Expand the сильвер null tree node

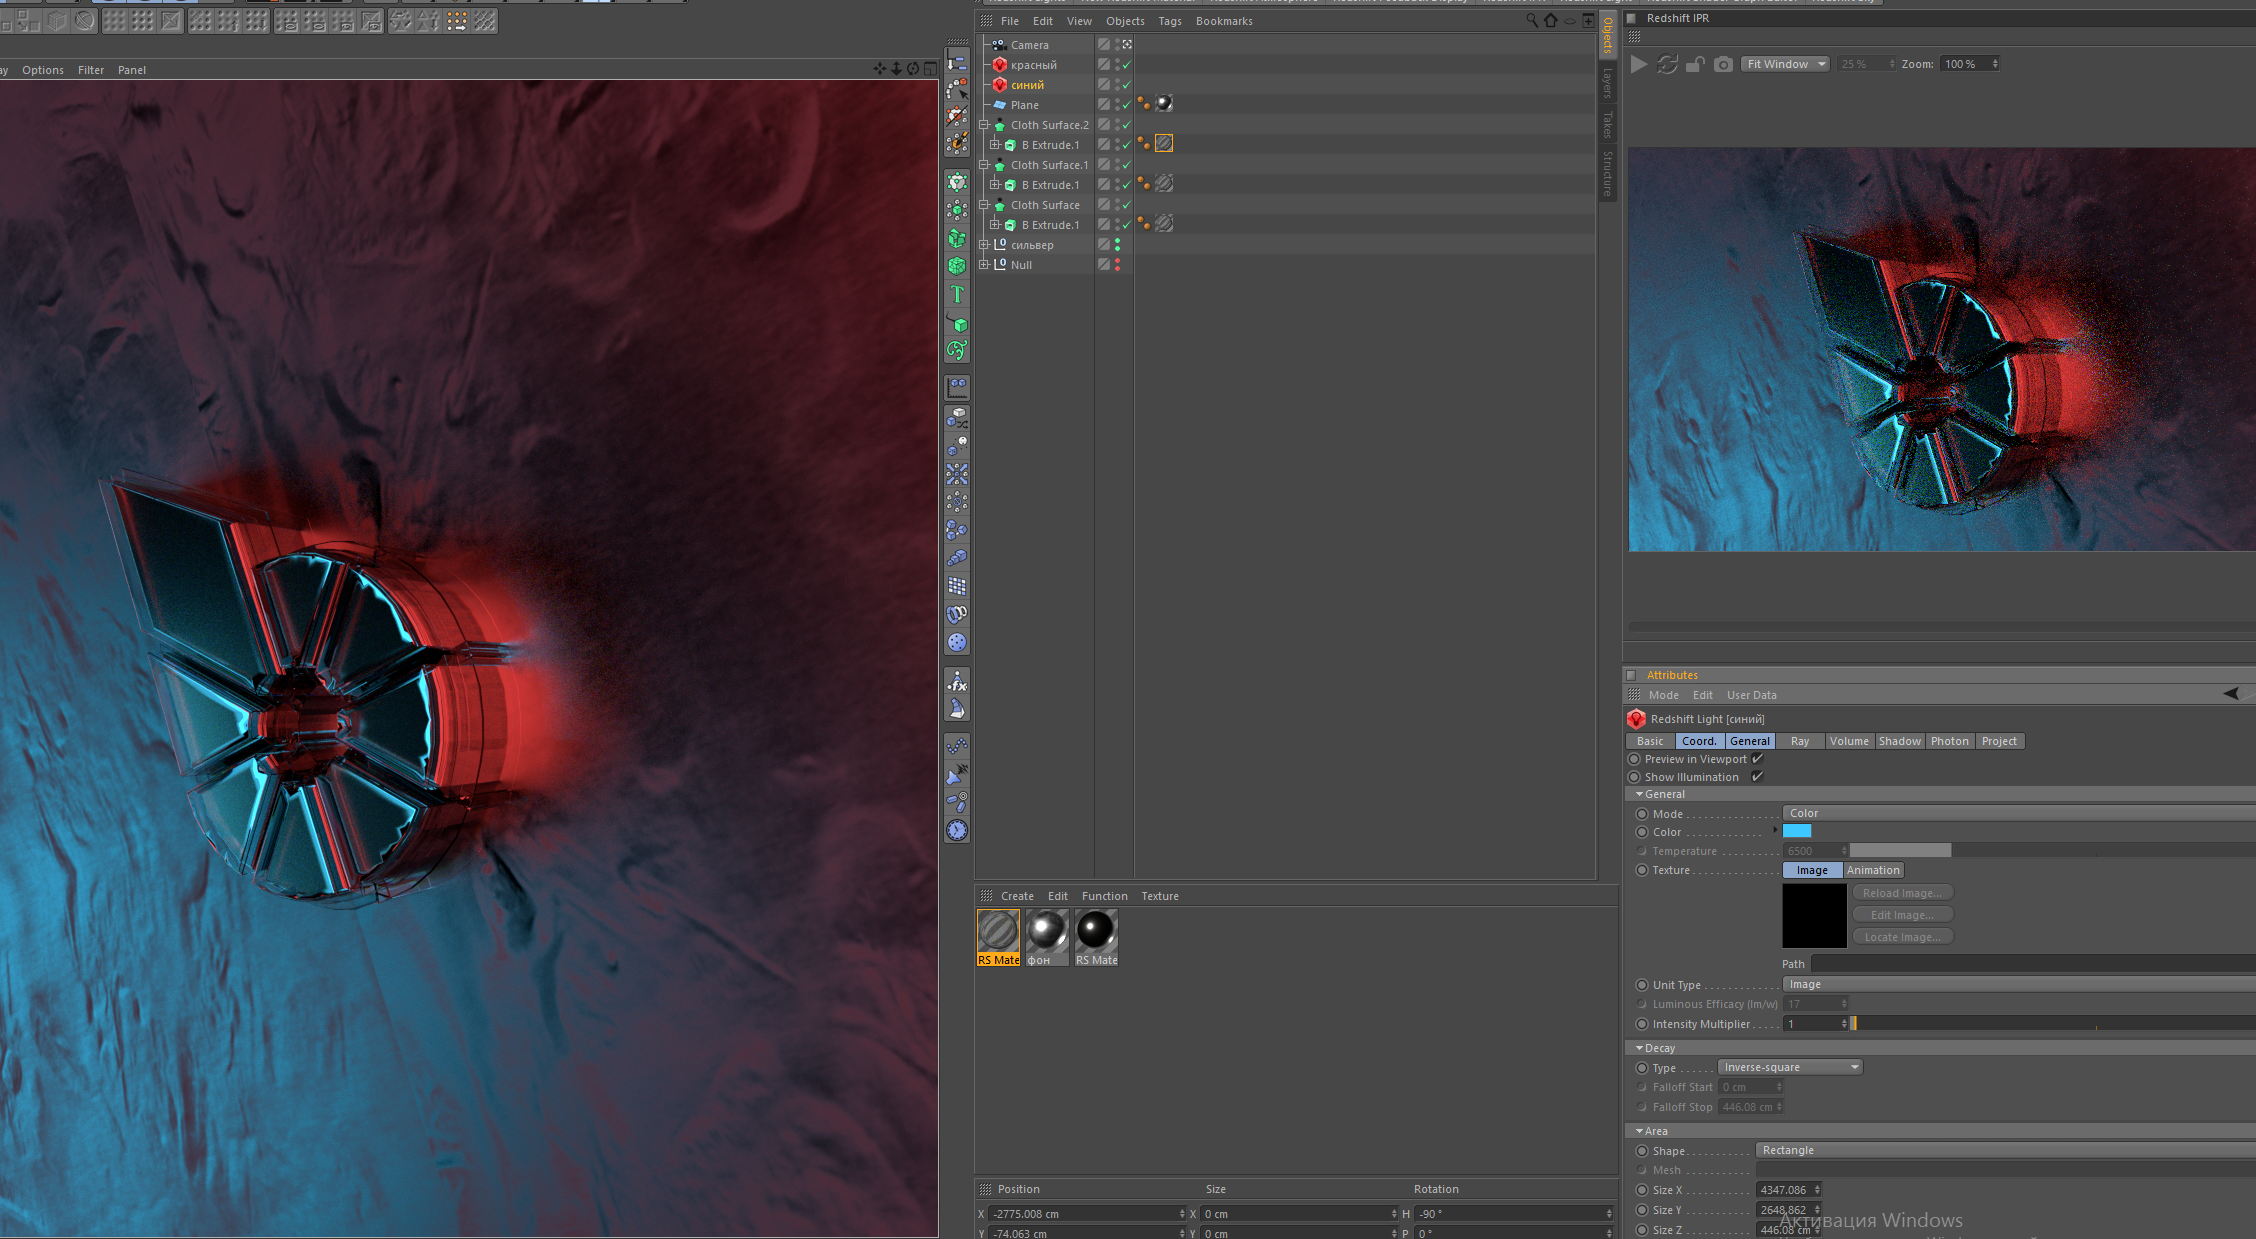coord(984,245)
